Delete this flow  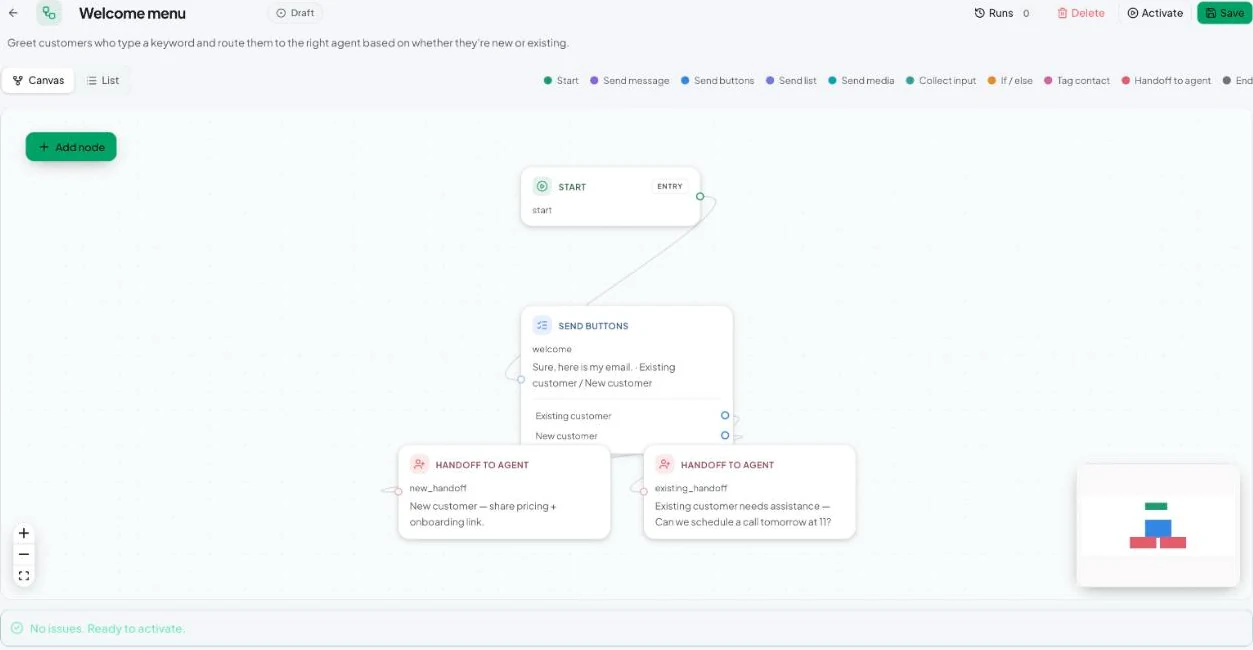[x=1081, y=13]
